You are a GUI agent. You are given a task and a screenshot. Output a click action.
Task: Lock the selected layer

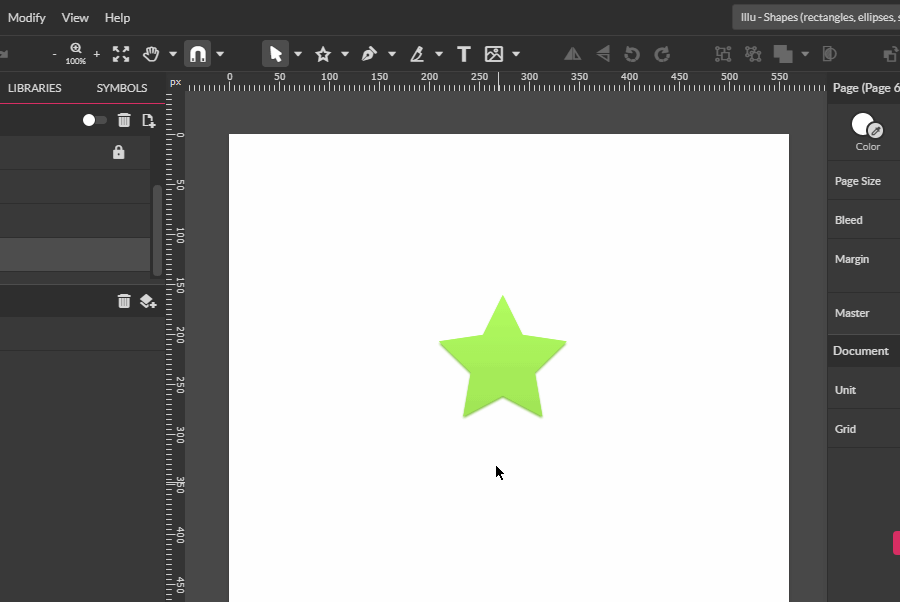(x=118, y=152)
